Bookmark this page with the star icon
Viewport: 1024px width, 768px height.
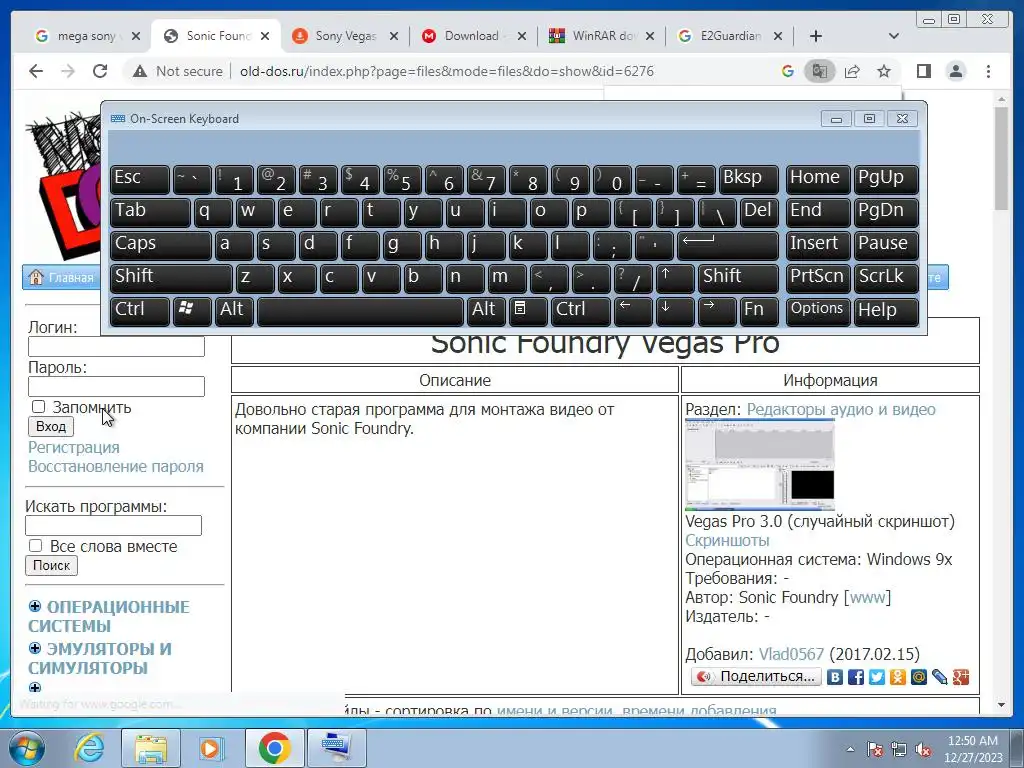(x=884, y=71)
